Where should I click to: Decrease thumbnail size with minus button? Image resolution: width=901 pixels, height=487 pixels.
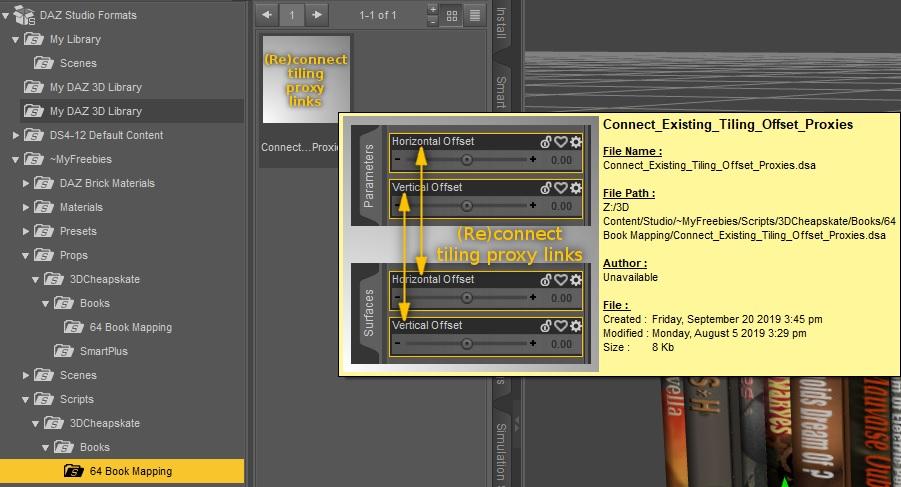pos(433,21)
